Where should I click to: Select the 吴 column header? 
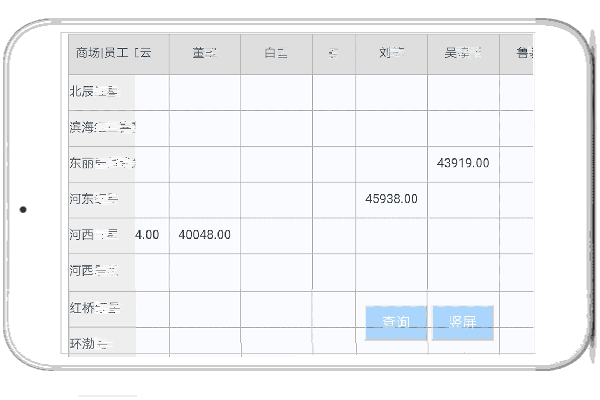click(463, 54)
